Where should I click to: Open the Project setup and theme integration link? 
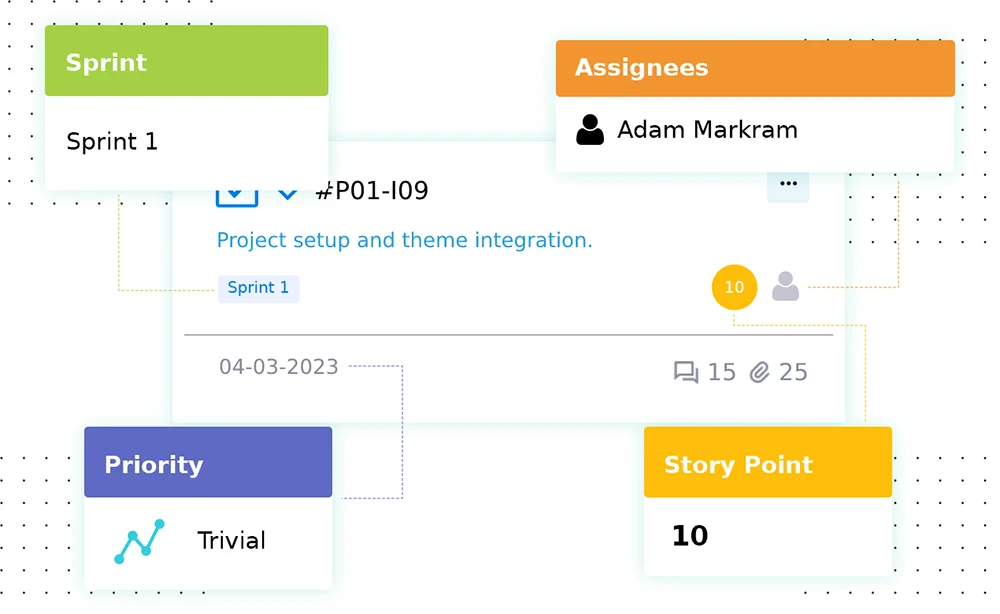point(404,240)
